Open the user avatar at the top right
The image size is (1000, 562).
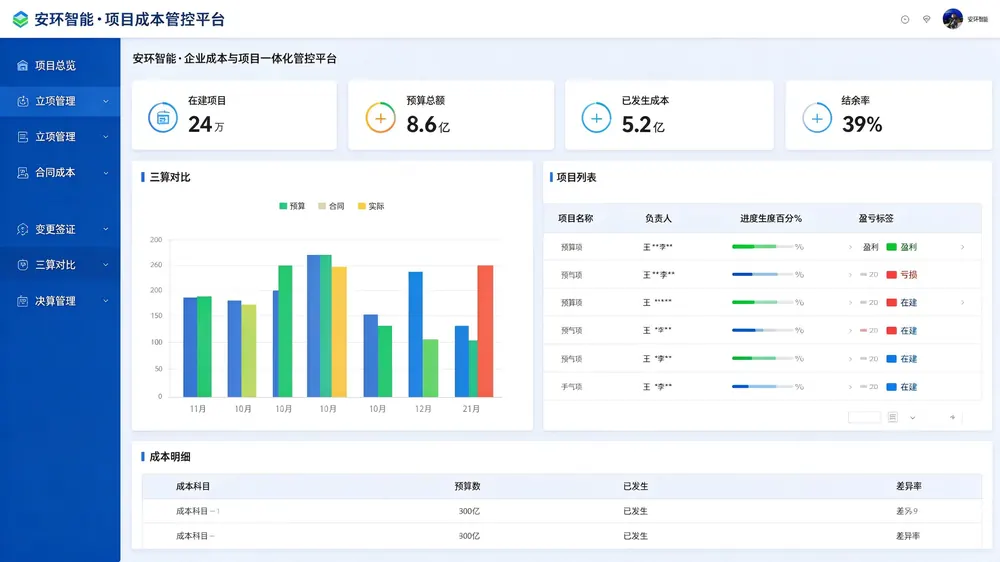(952, 19)
